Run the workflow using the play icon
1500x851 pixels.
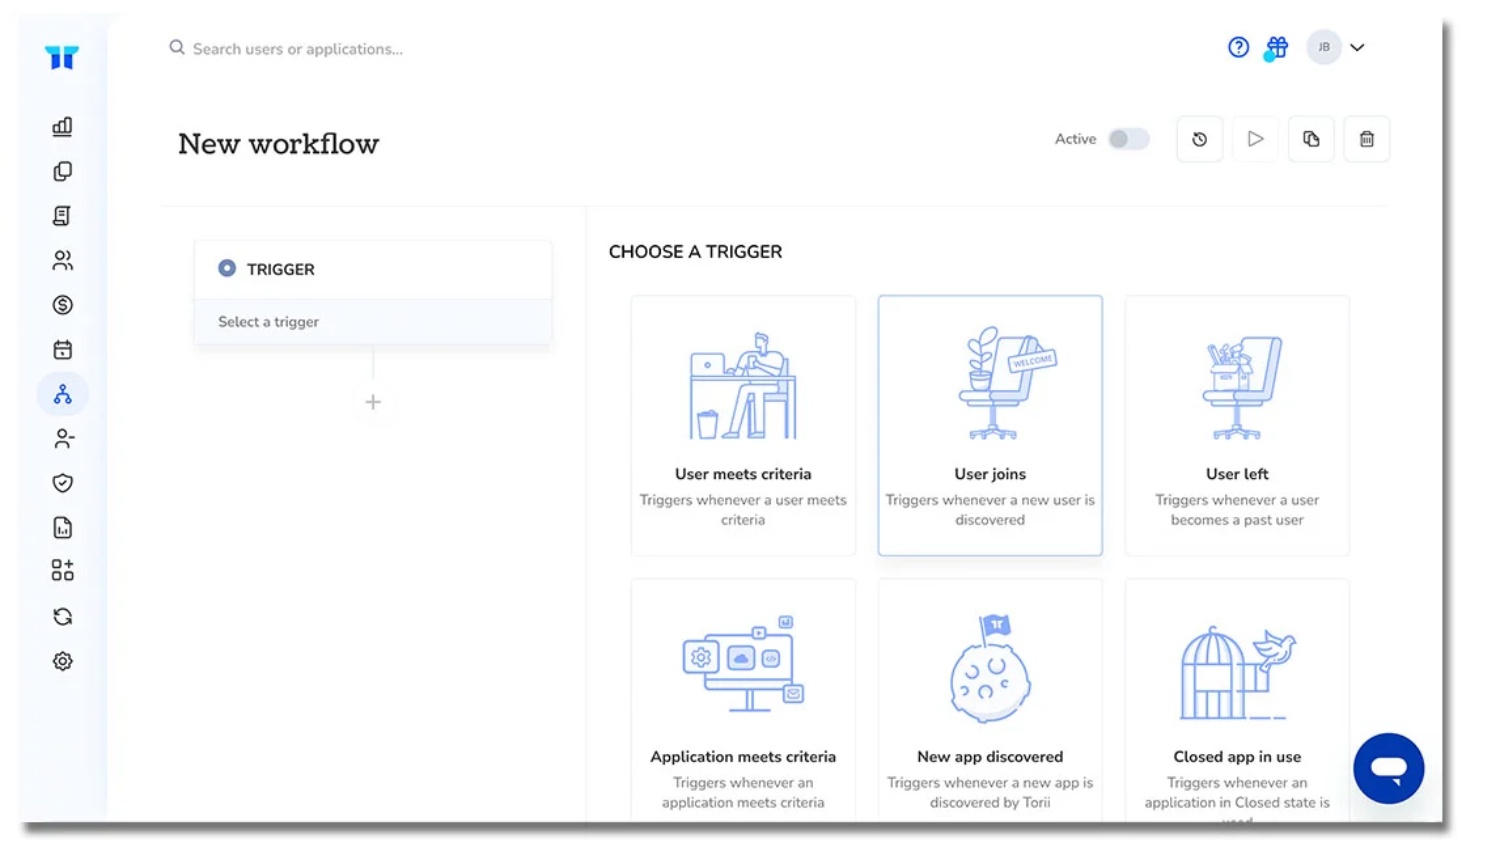point(1255,139)
